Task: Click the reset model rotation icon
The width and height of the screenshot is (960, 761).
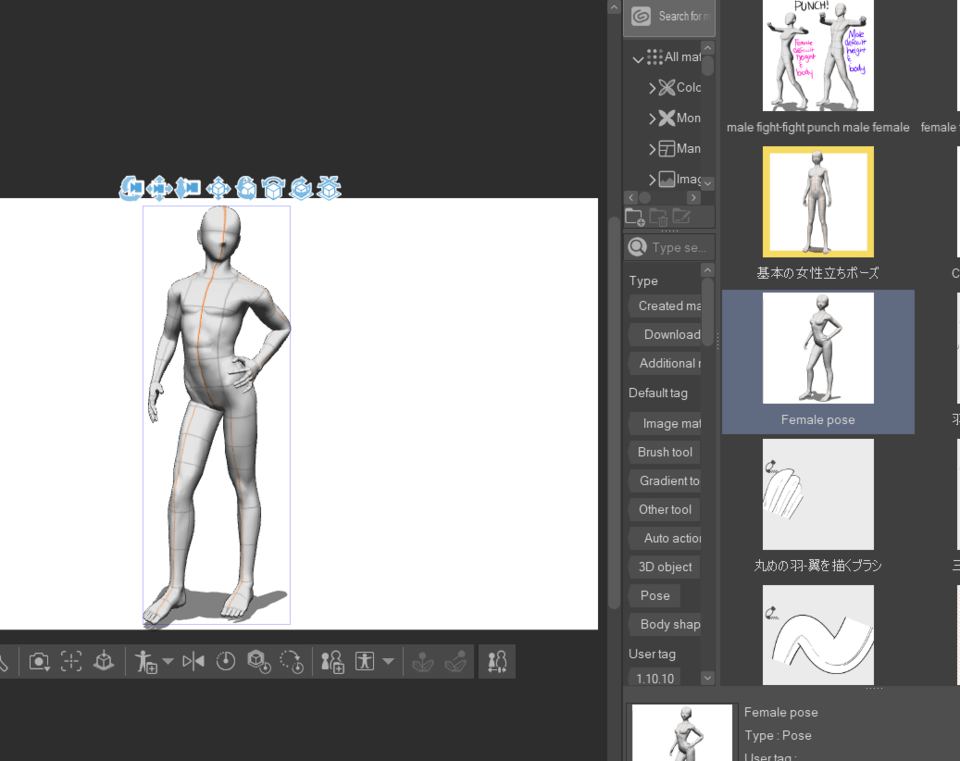Action: pos(291,661)
